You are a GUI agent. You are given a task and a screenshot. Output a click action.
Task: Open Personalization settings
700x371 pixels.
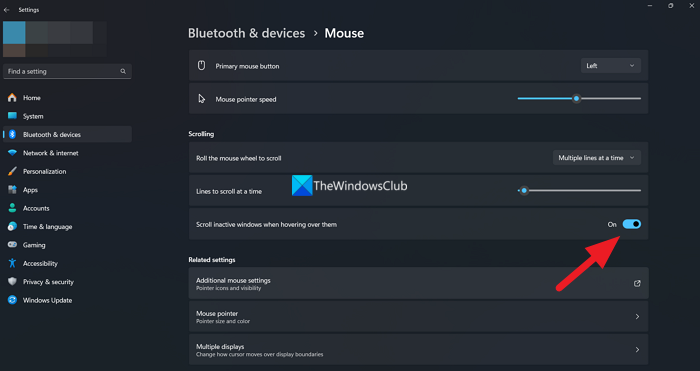click(x=67, y=171)
